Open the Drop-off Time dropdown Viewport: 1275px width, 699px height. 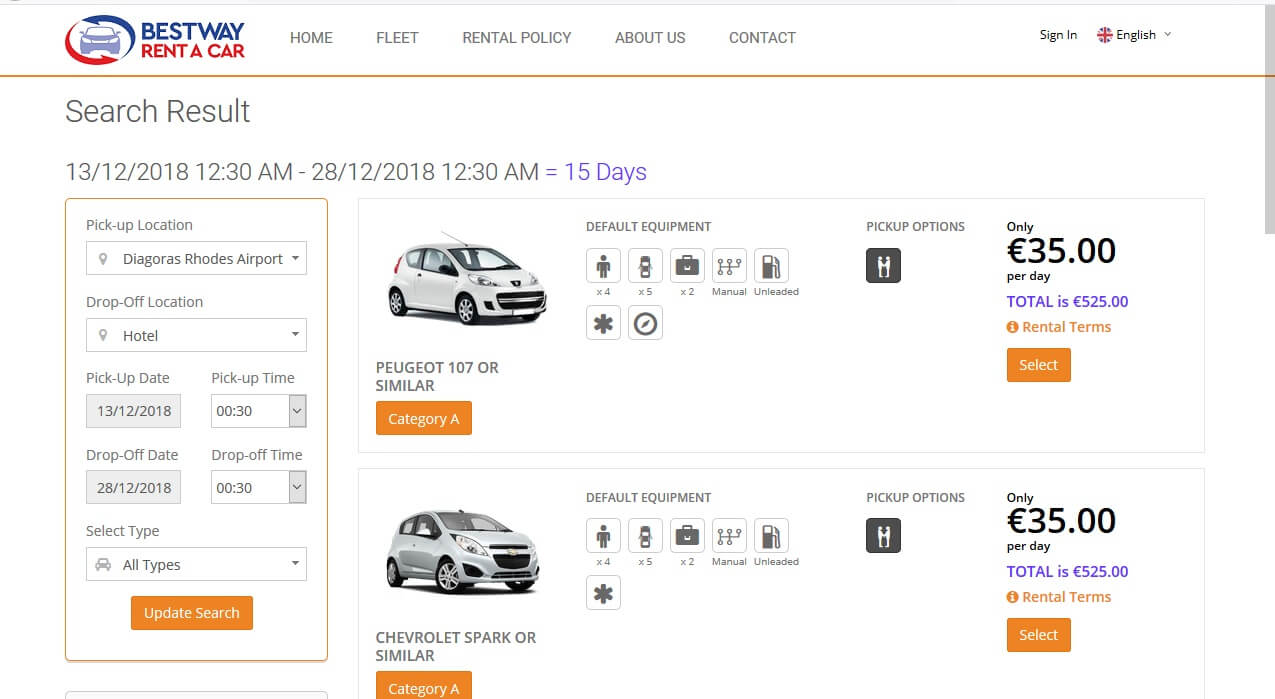[258, 488]
